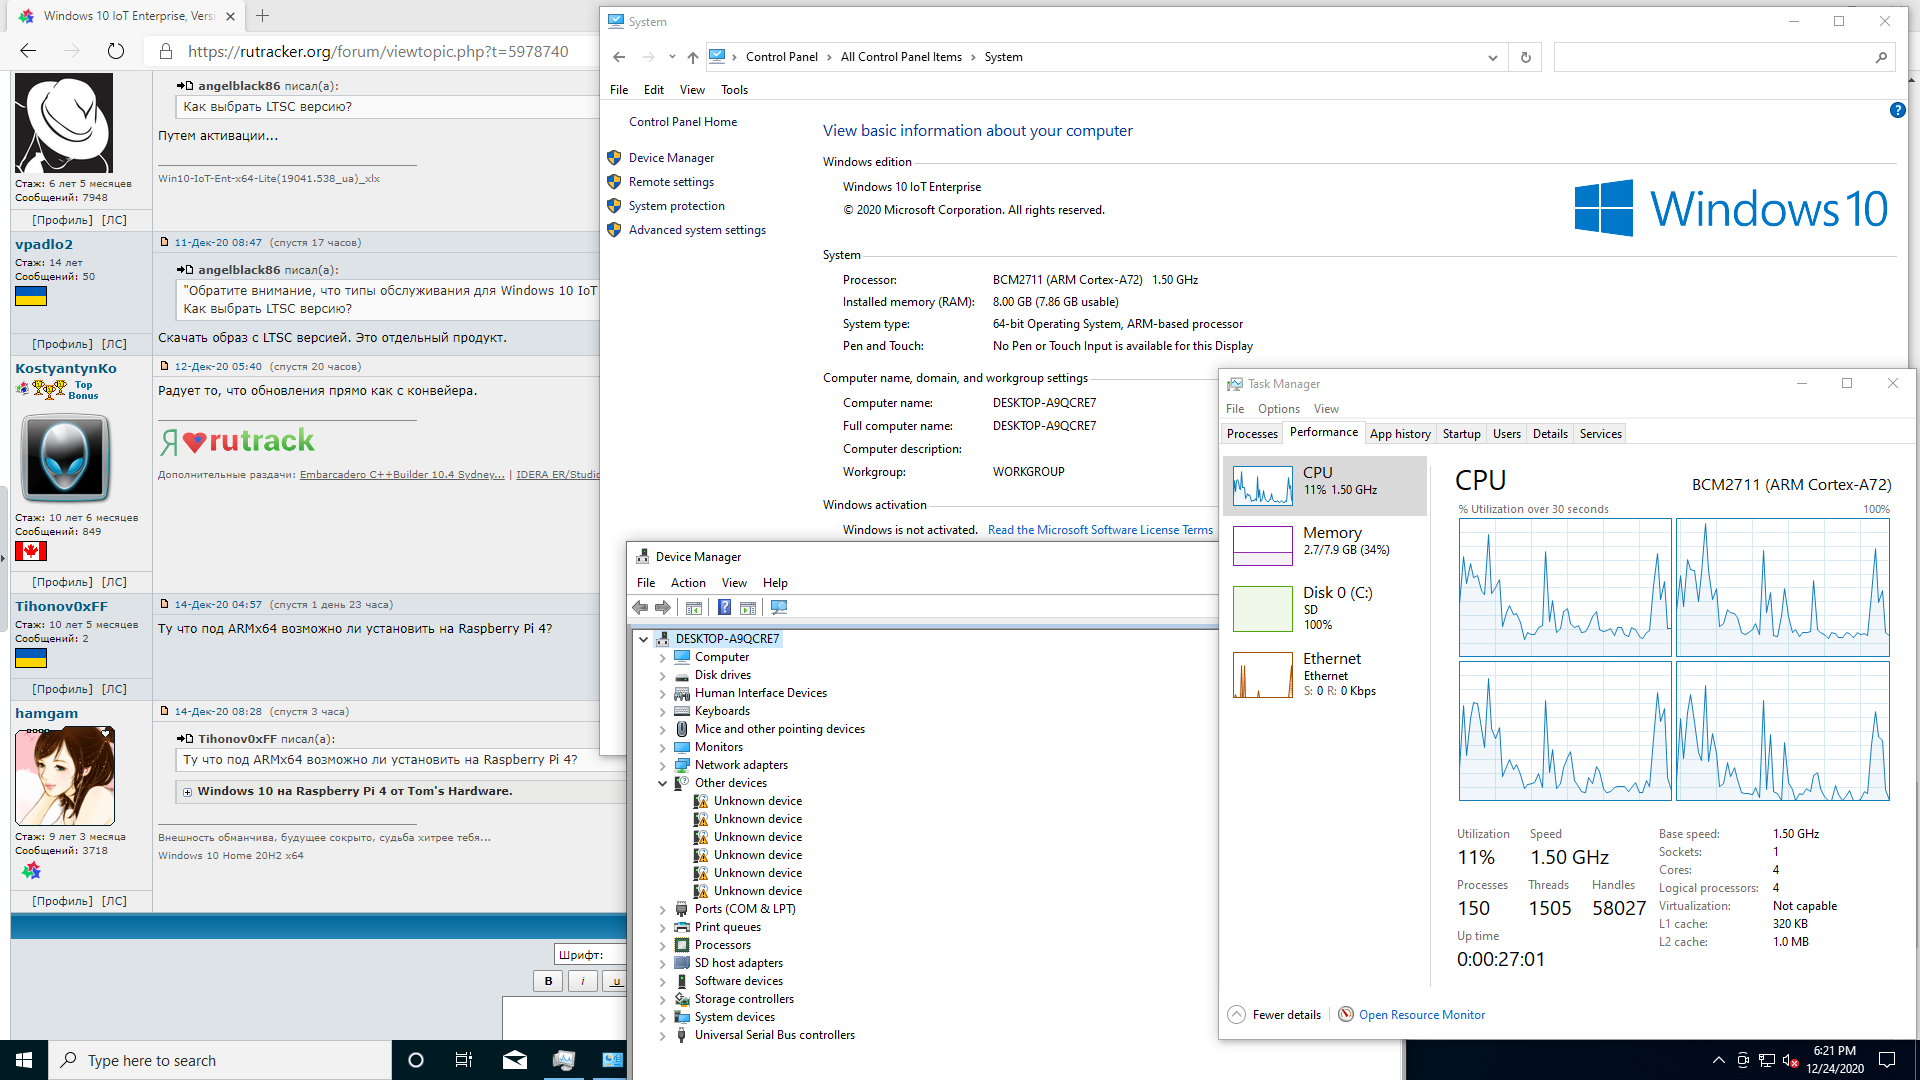Viewport: 1920px width, 1080px height.
Task: Scan for hardware changes toolbar icon
Action: coord(779,608)
